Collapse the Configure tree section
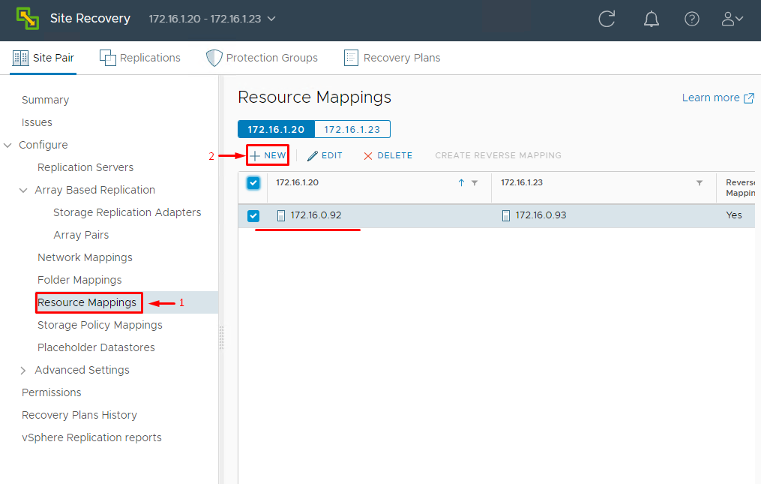Screen dimensions: 761x484 click(x=7, y=145)
